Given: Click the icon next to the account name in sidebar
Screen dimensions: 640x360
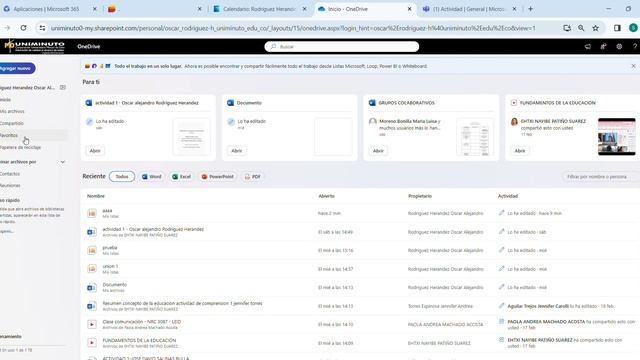Looking at the screenshot, I should click(62, 87).
